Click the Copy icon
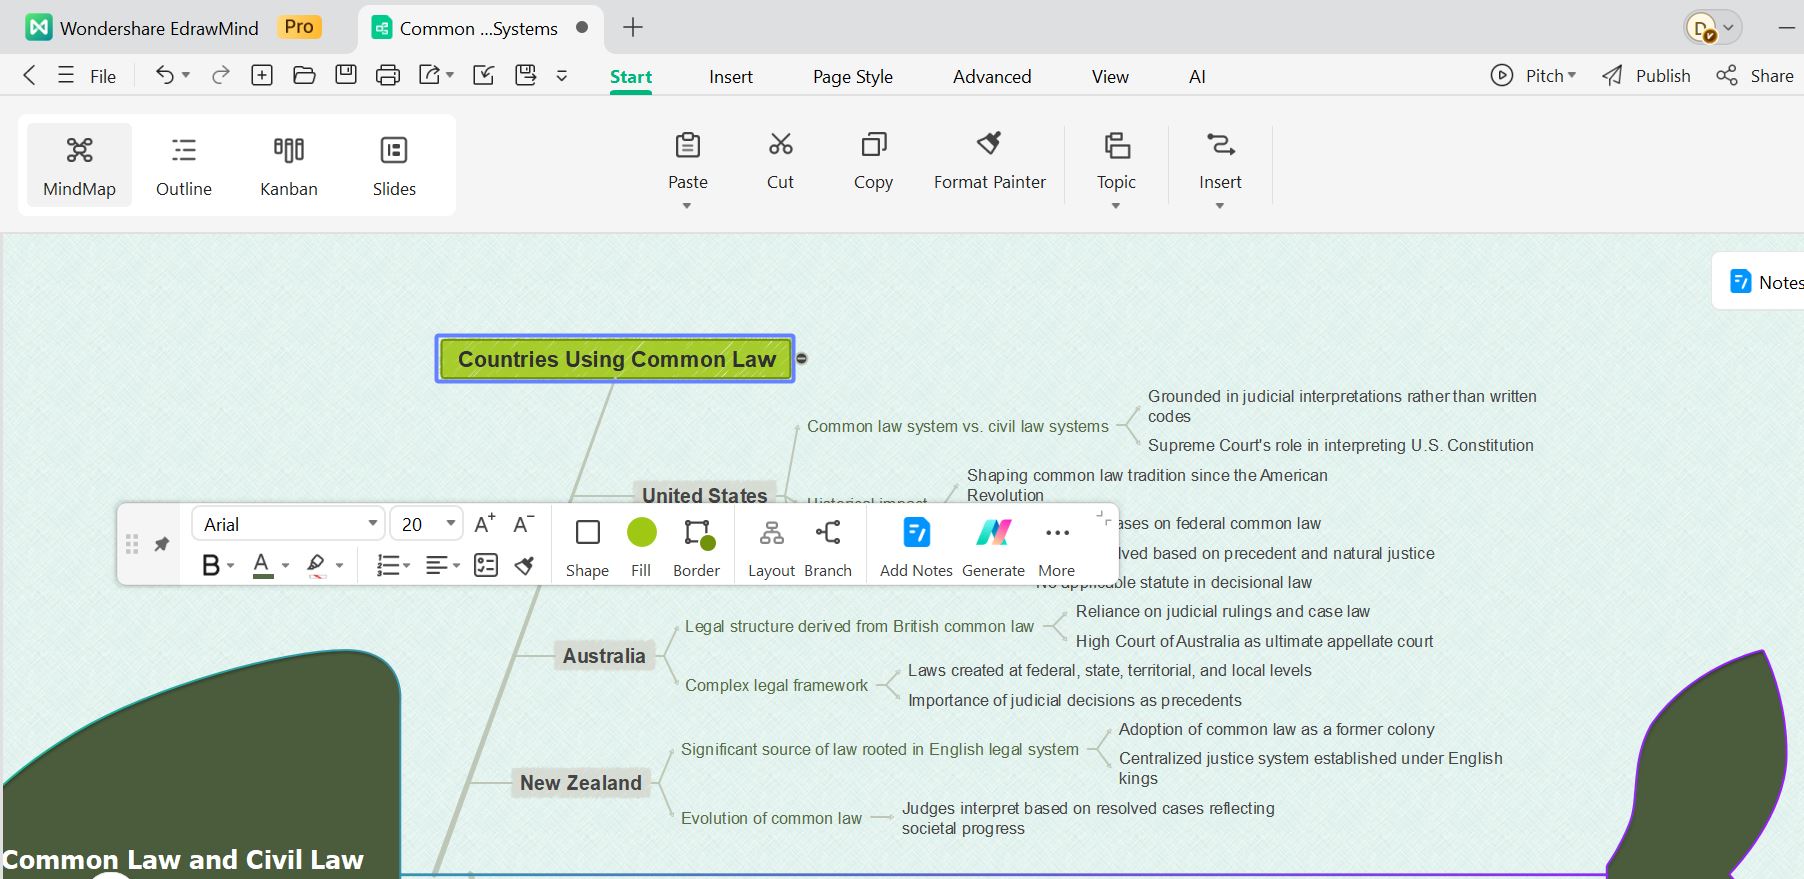Image resolution: width=1804 pixels, height=879 pixels. tap(873, 145)
